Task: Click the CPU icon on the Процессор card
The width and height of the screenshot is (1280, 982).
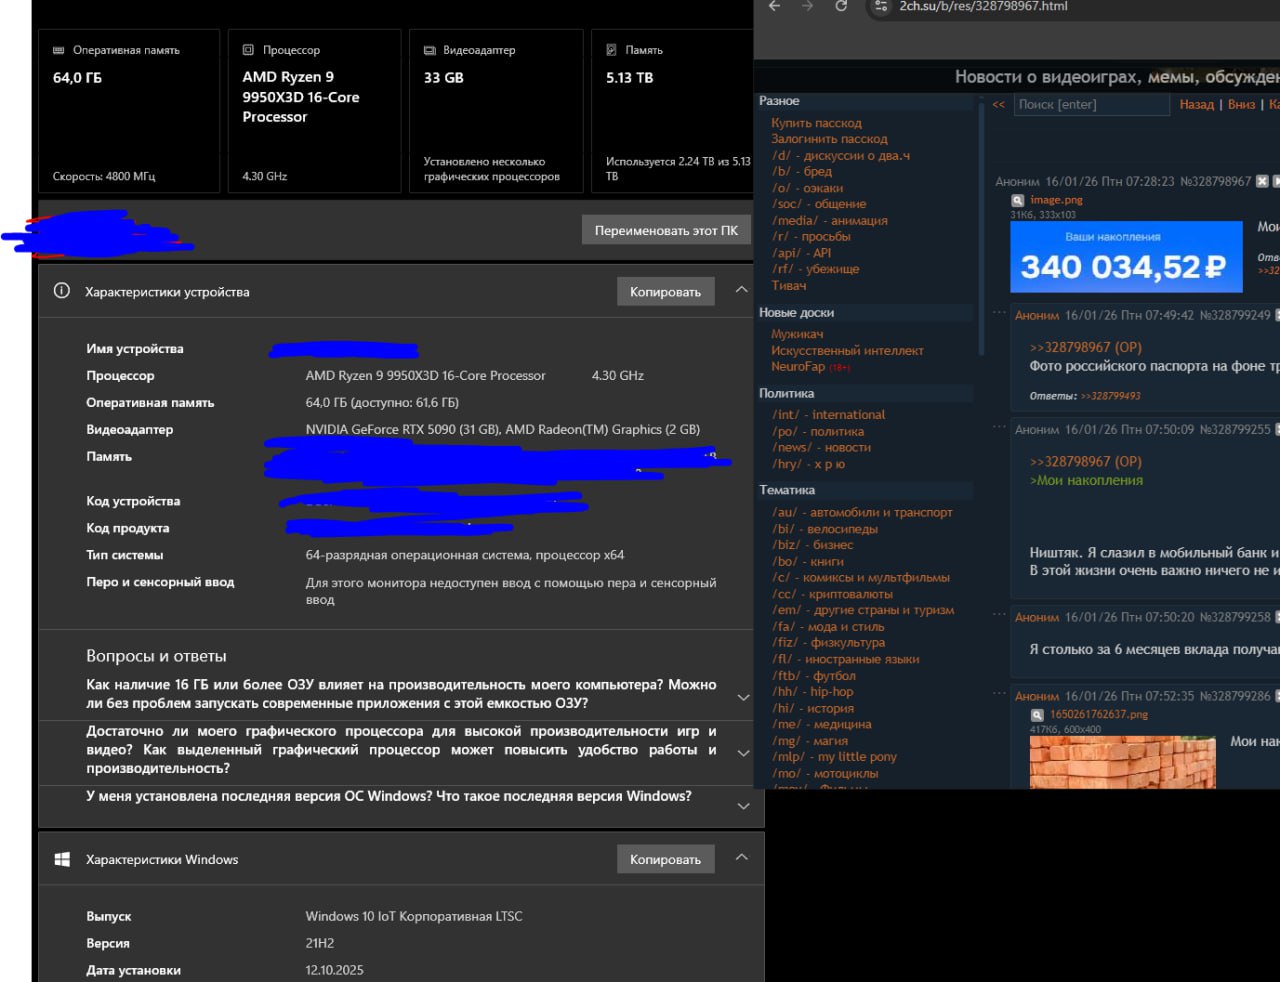Action: click(x=248, y=50)
